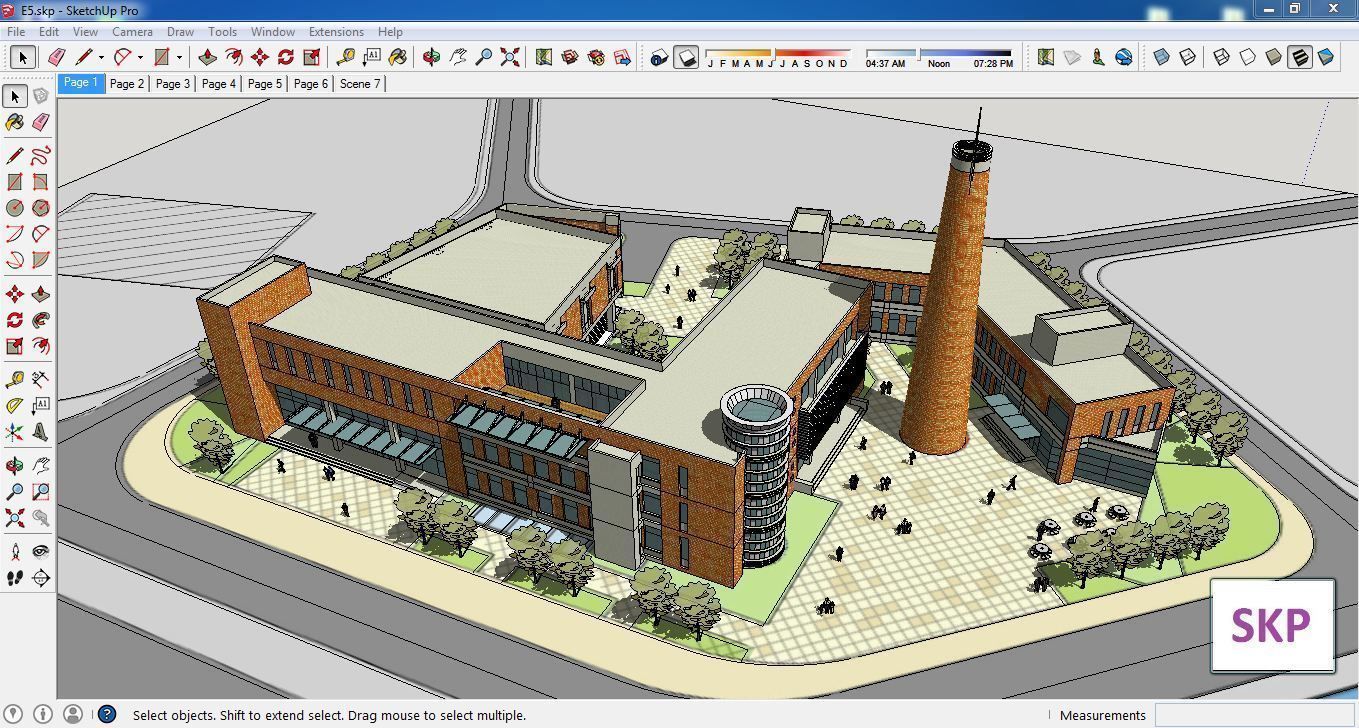Activate the Orbit tool in top toolbar
Viewport: 1359px width, 728px height.
coord(432,57)
